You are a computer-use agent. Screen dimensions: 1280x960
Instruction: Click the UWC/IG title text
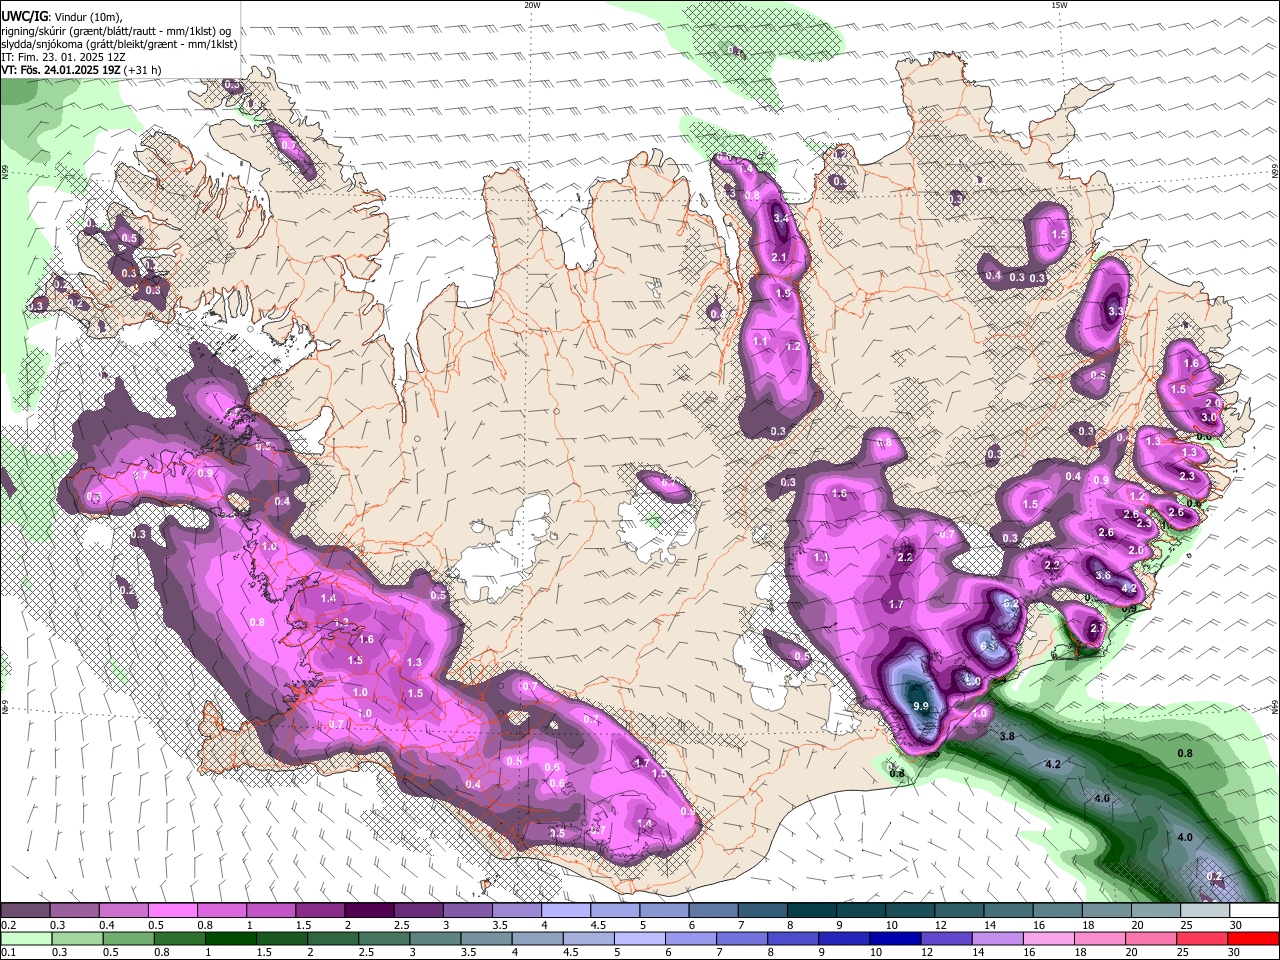[x=23, y=17]
